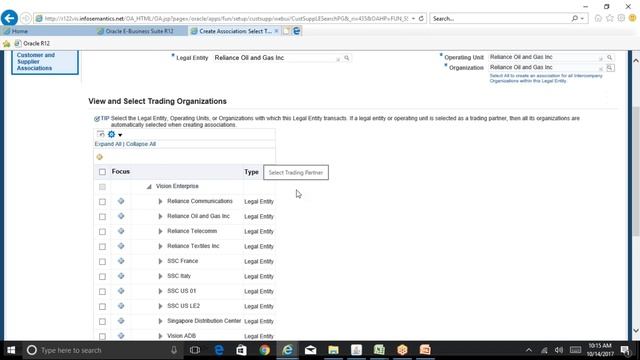Viewport: 640px width, 360px height.
Task: Focus on SSC France row icon
Action: [121, 261]
